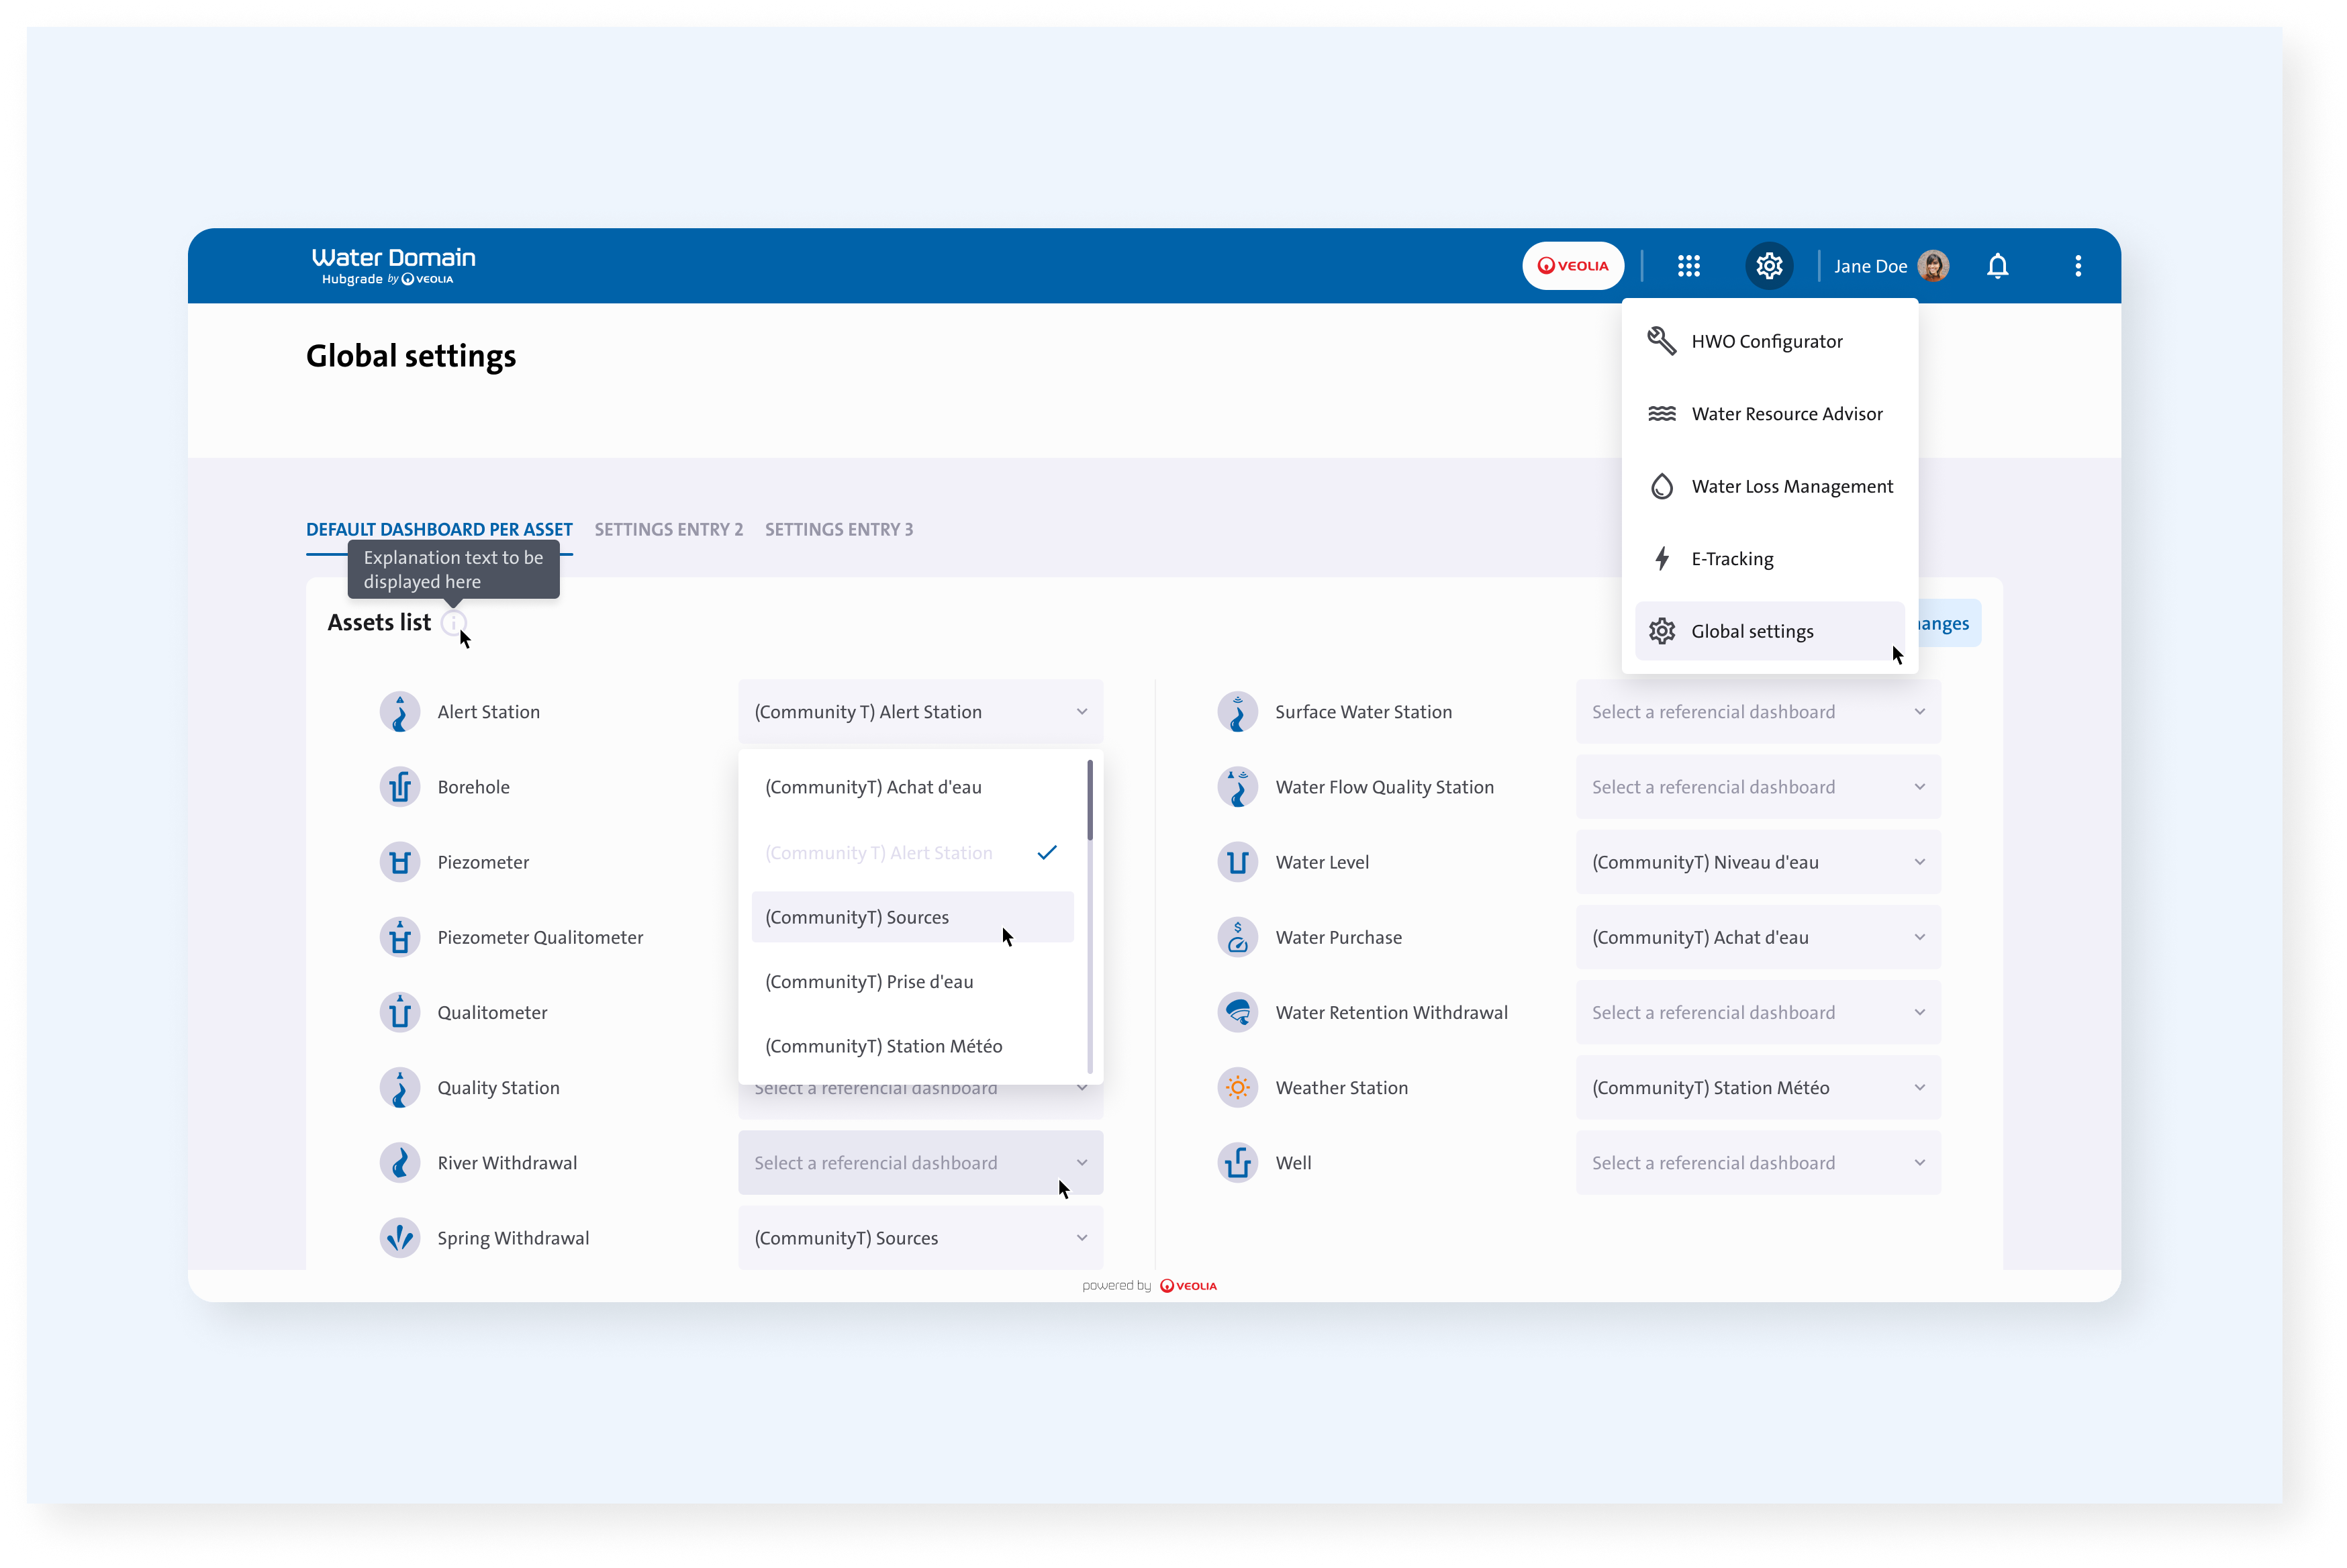
Task: Click Jane Doe's avatar picture
Action: pyautogui.click(x=1933, y=266)
